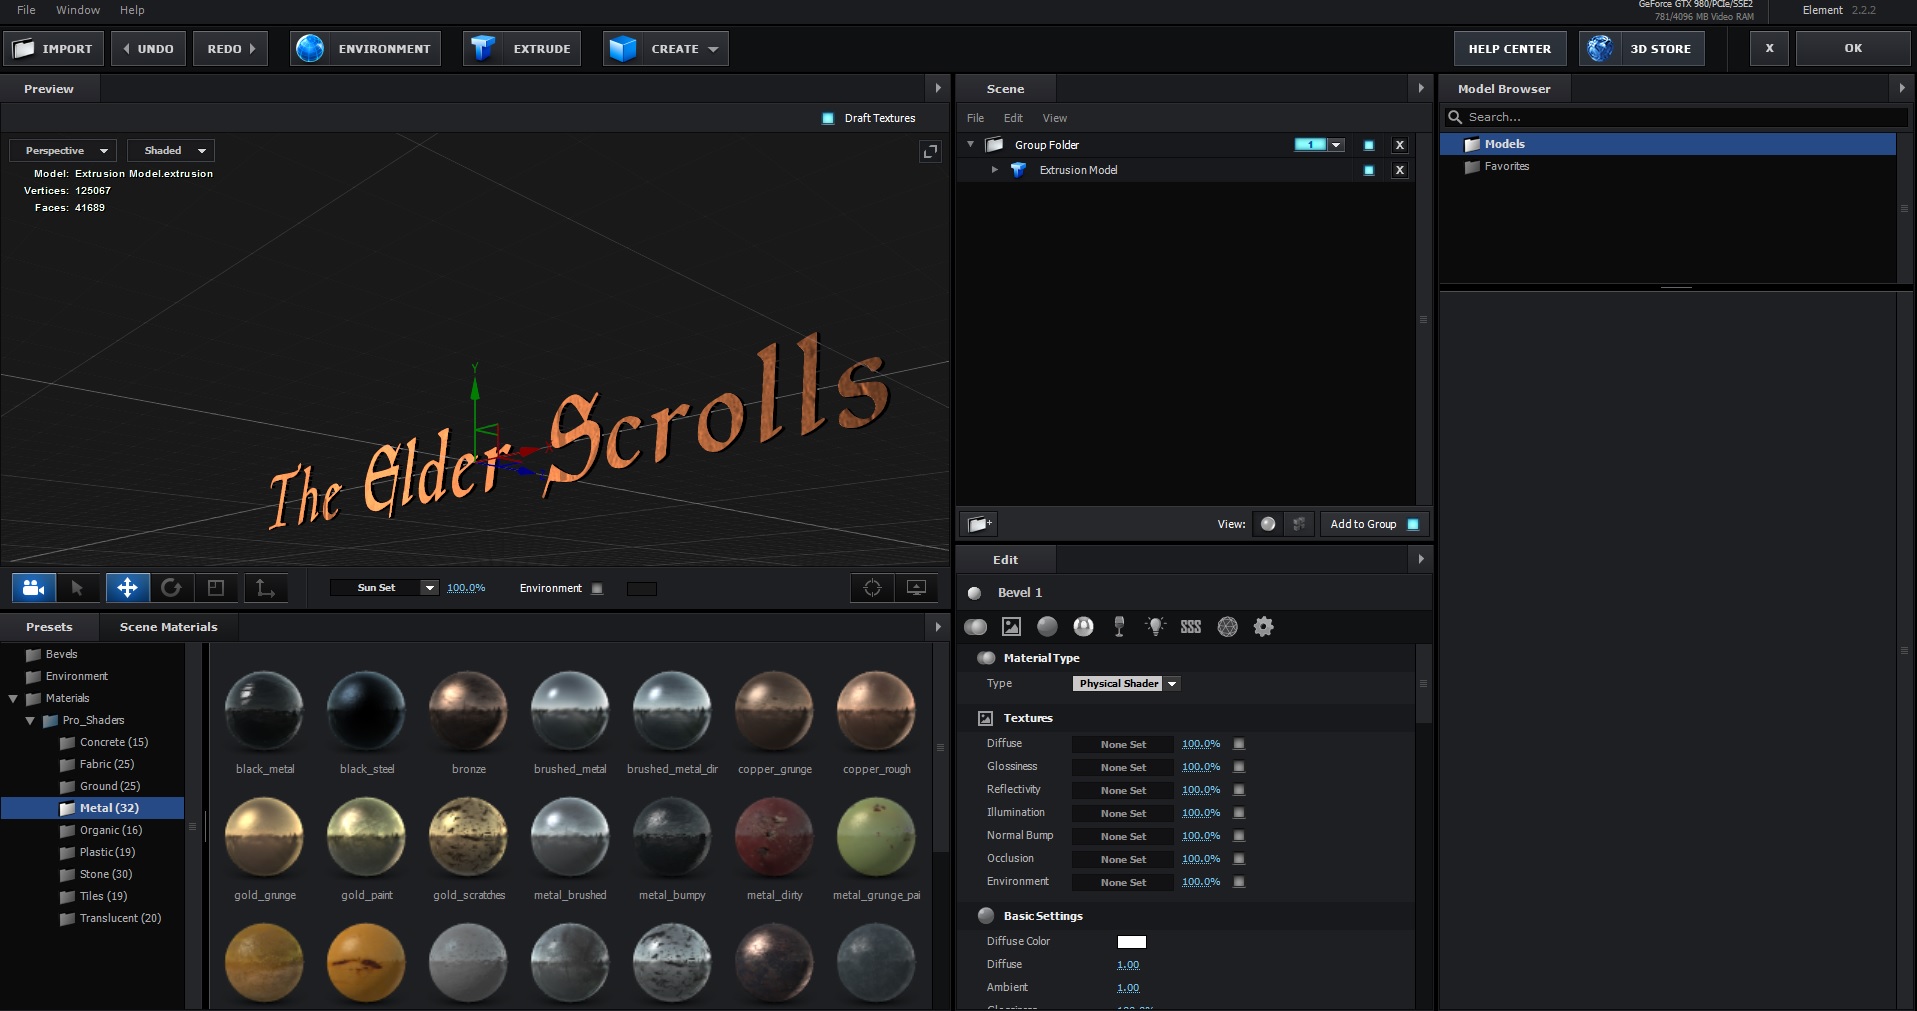Open the Scene panel View menu

point(1055,118)
